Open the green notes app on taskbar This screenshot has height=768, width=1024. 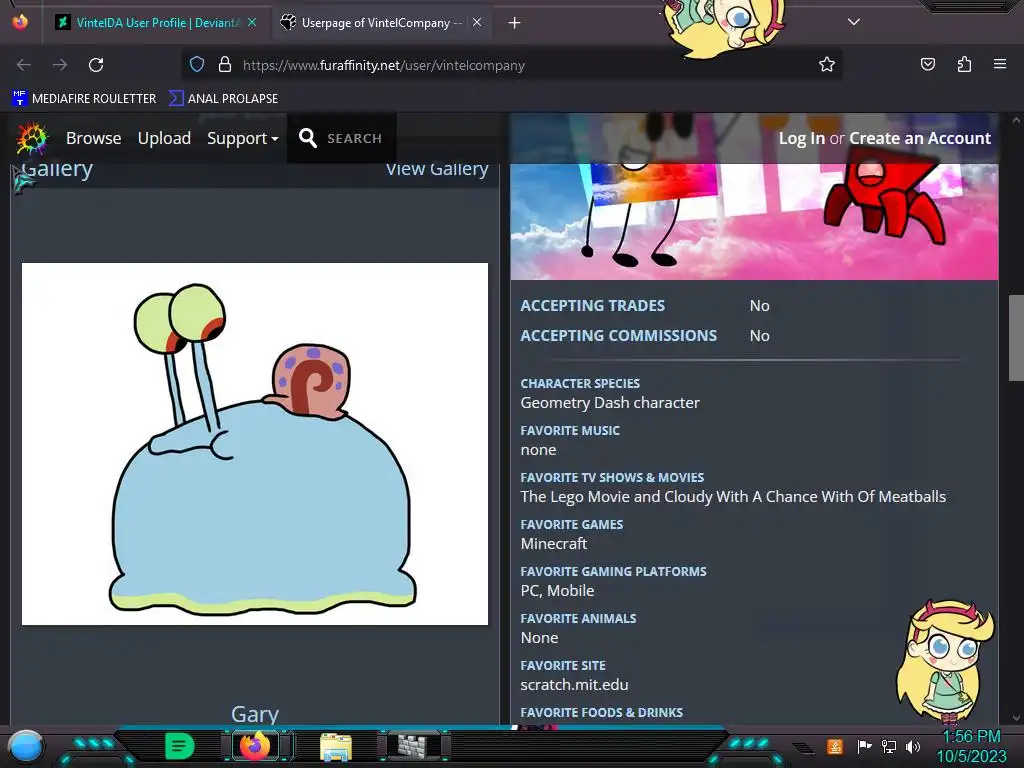179,746
